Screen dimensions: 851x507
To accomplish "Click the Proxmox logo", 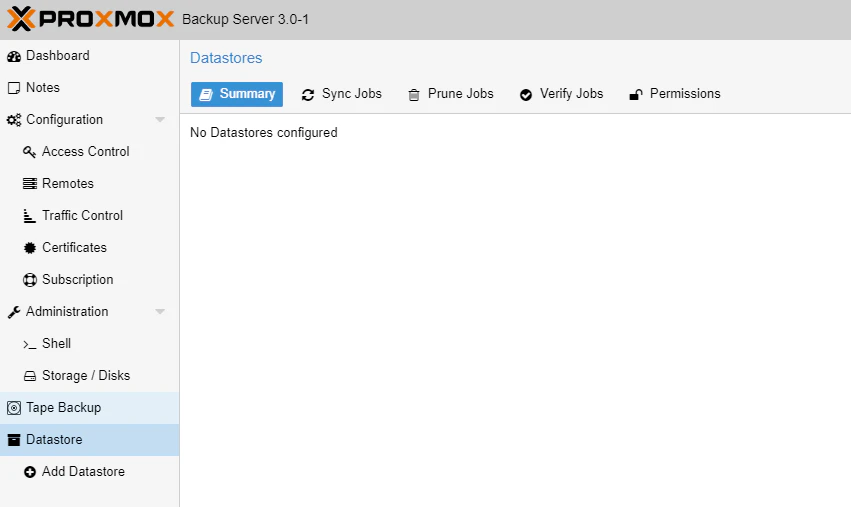I will (90, 19).
